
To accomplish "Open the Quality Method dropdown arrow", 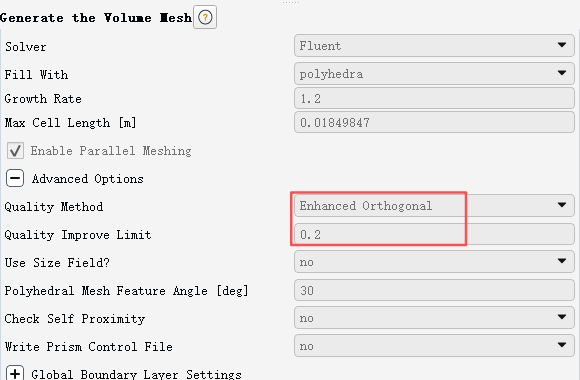I will point(562,205).
